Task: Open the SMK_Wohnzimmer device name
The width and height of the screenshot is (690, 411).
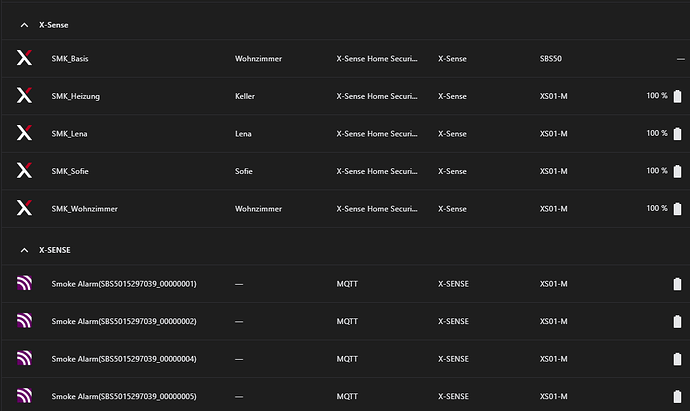Action: pos(84,209)
